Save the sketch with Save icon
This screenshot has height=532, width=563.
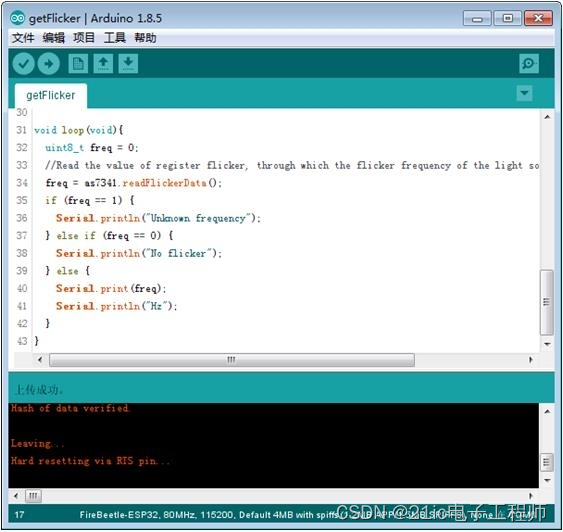coord(128,64)
